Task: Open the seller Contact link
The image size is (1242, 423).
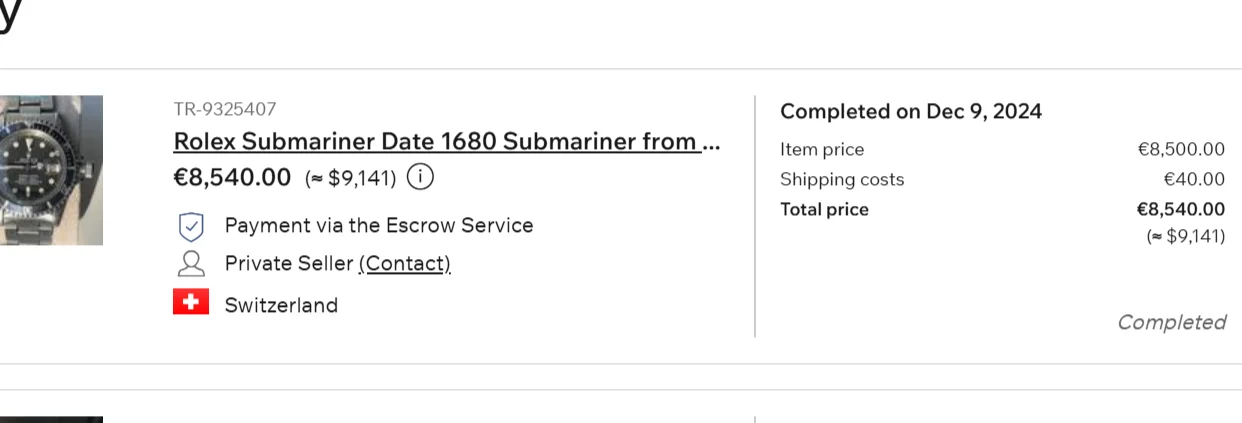Action: coord(404,263)
